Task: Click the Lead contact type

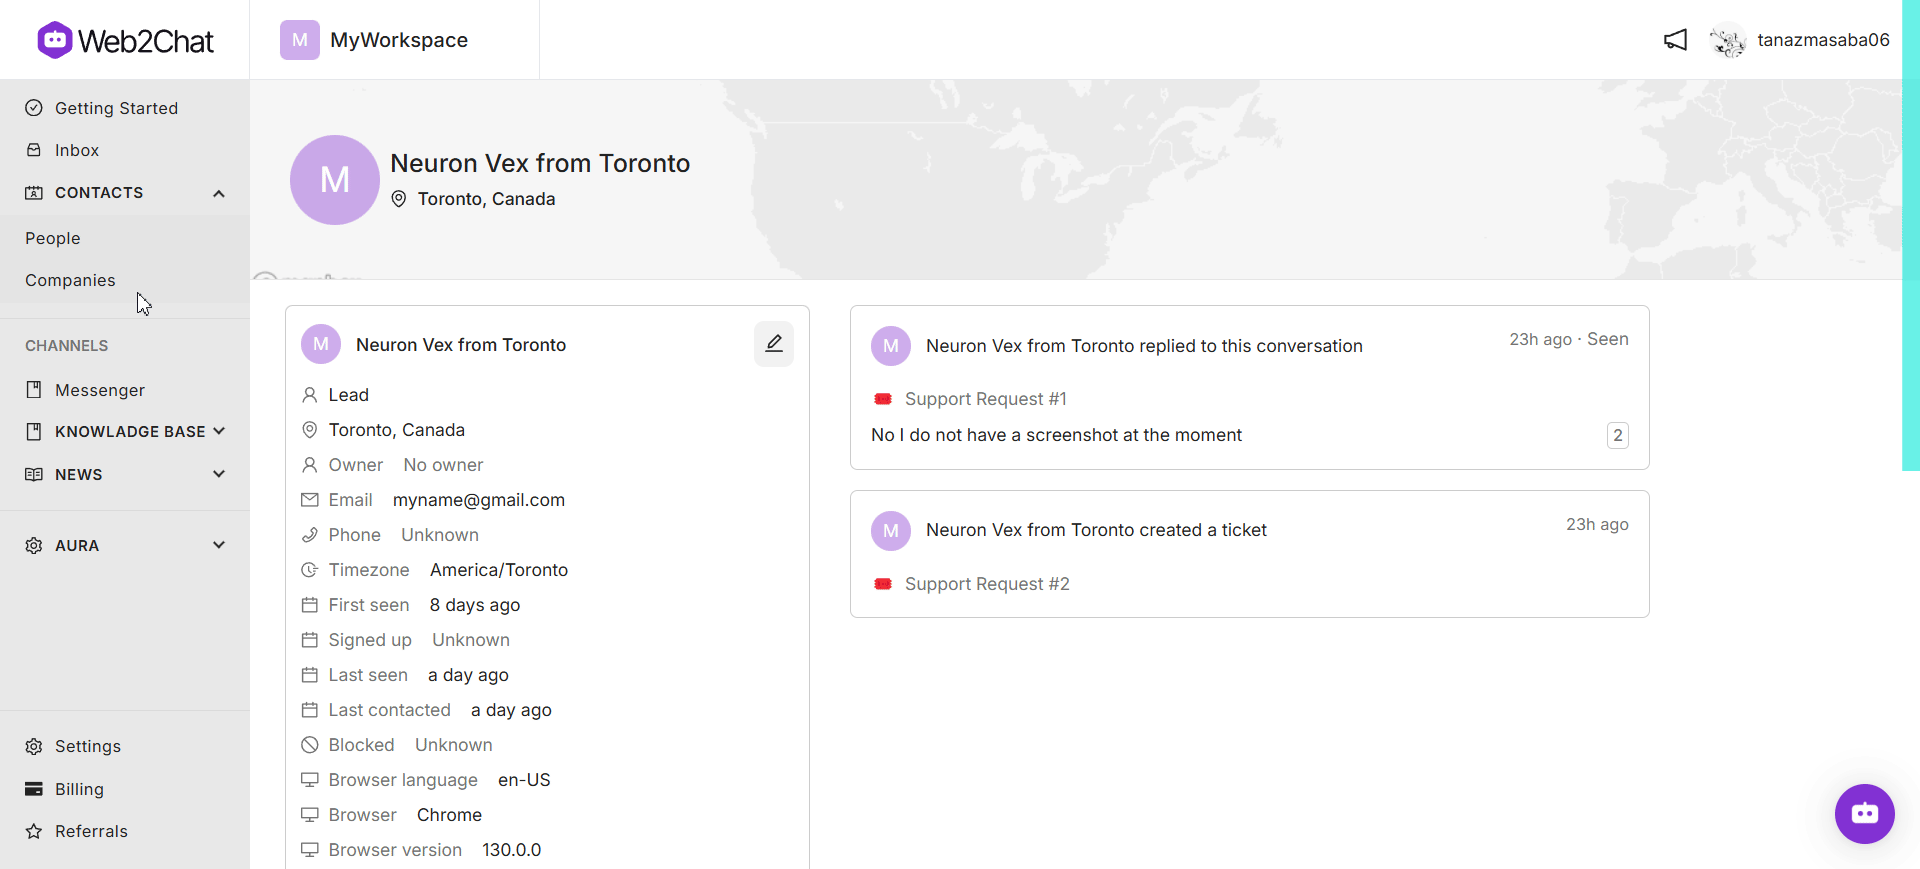Action: click(x=349, y=395)
